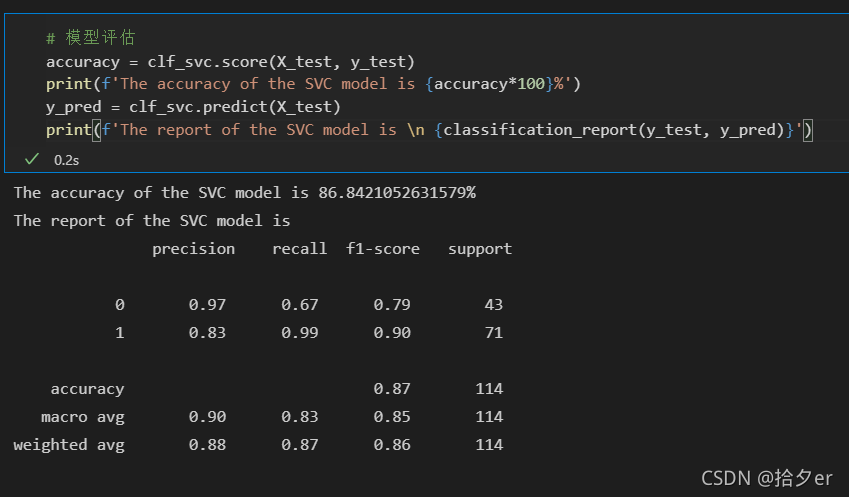Click class 1 support value 71
Viewport: 849px width, 497px height.
(493, 332)
